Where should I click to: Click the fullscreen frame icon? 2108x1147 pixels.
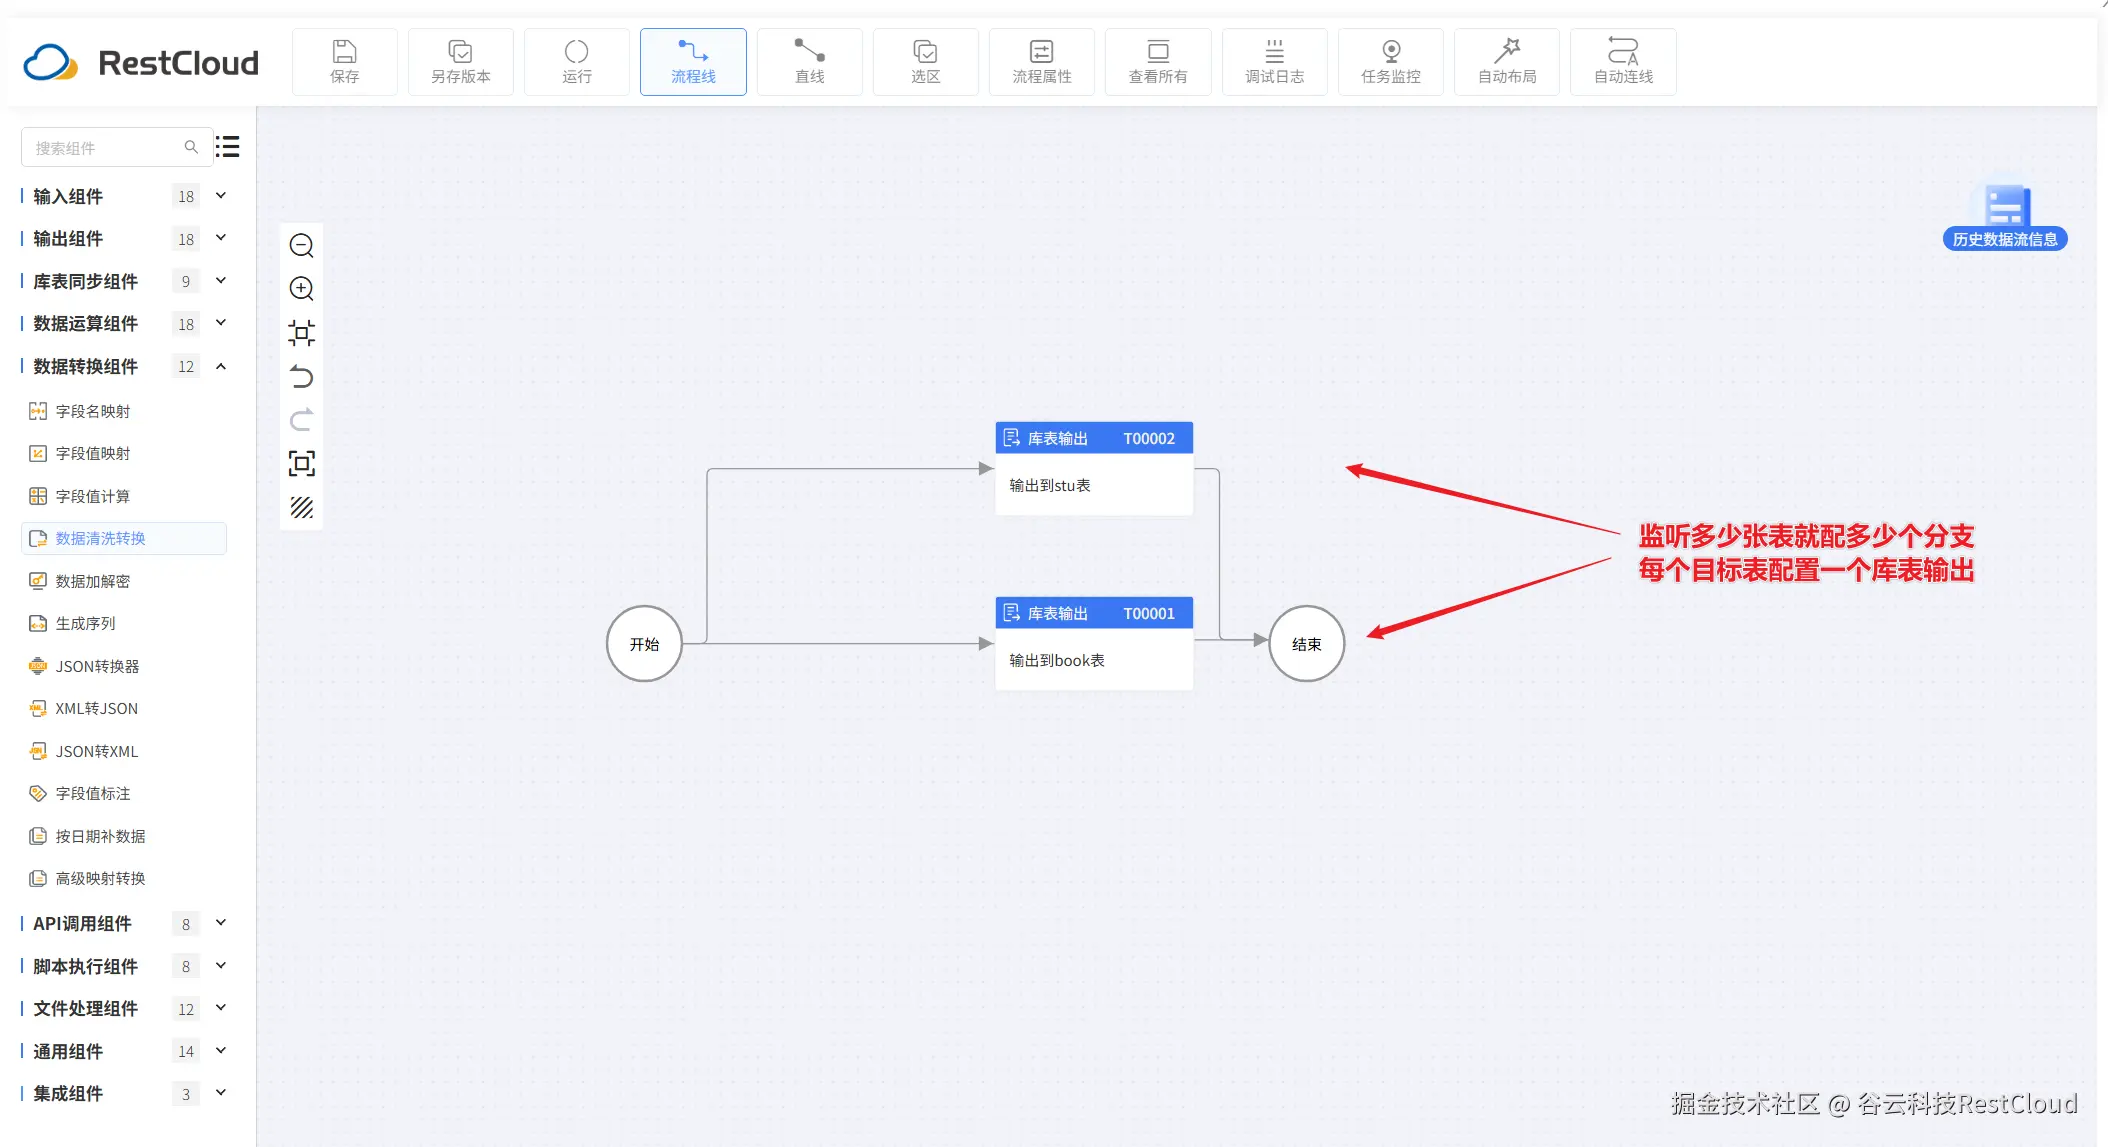click(301, 464)
